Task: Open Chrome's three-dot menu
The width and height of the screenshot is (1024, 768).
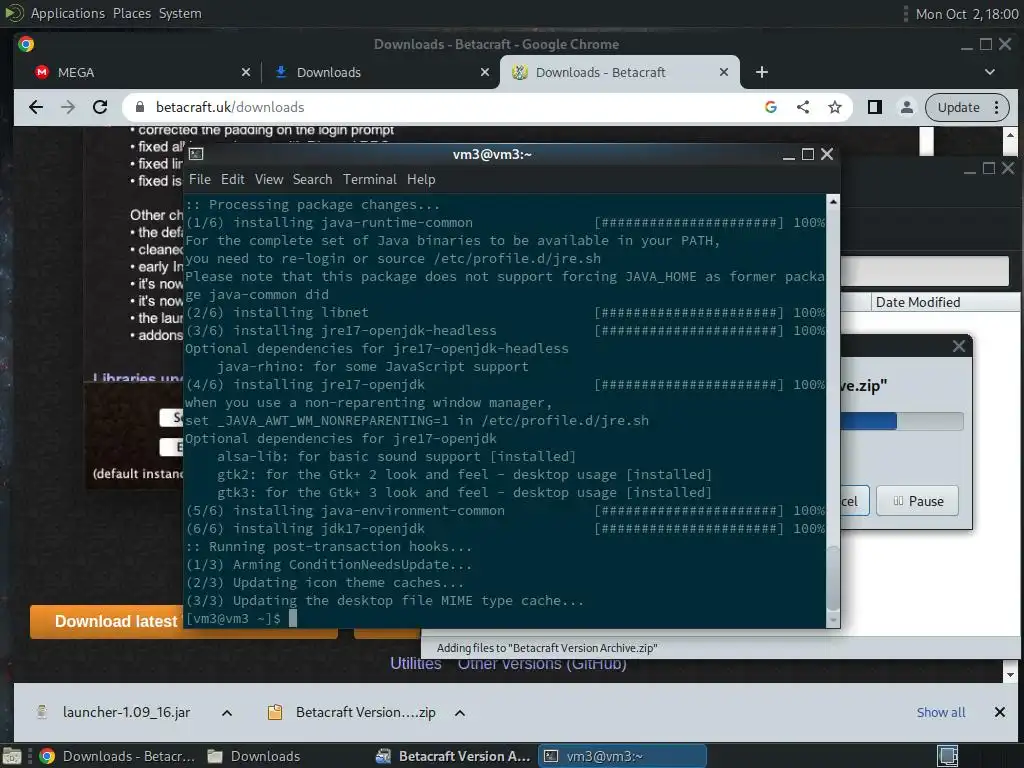Action: tap(997, 107)
